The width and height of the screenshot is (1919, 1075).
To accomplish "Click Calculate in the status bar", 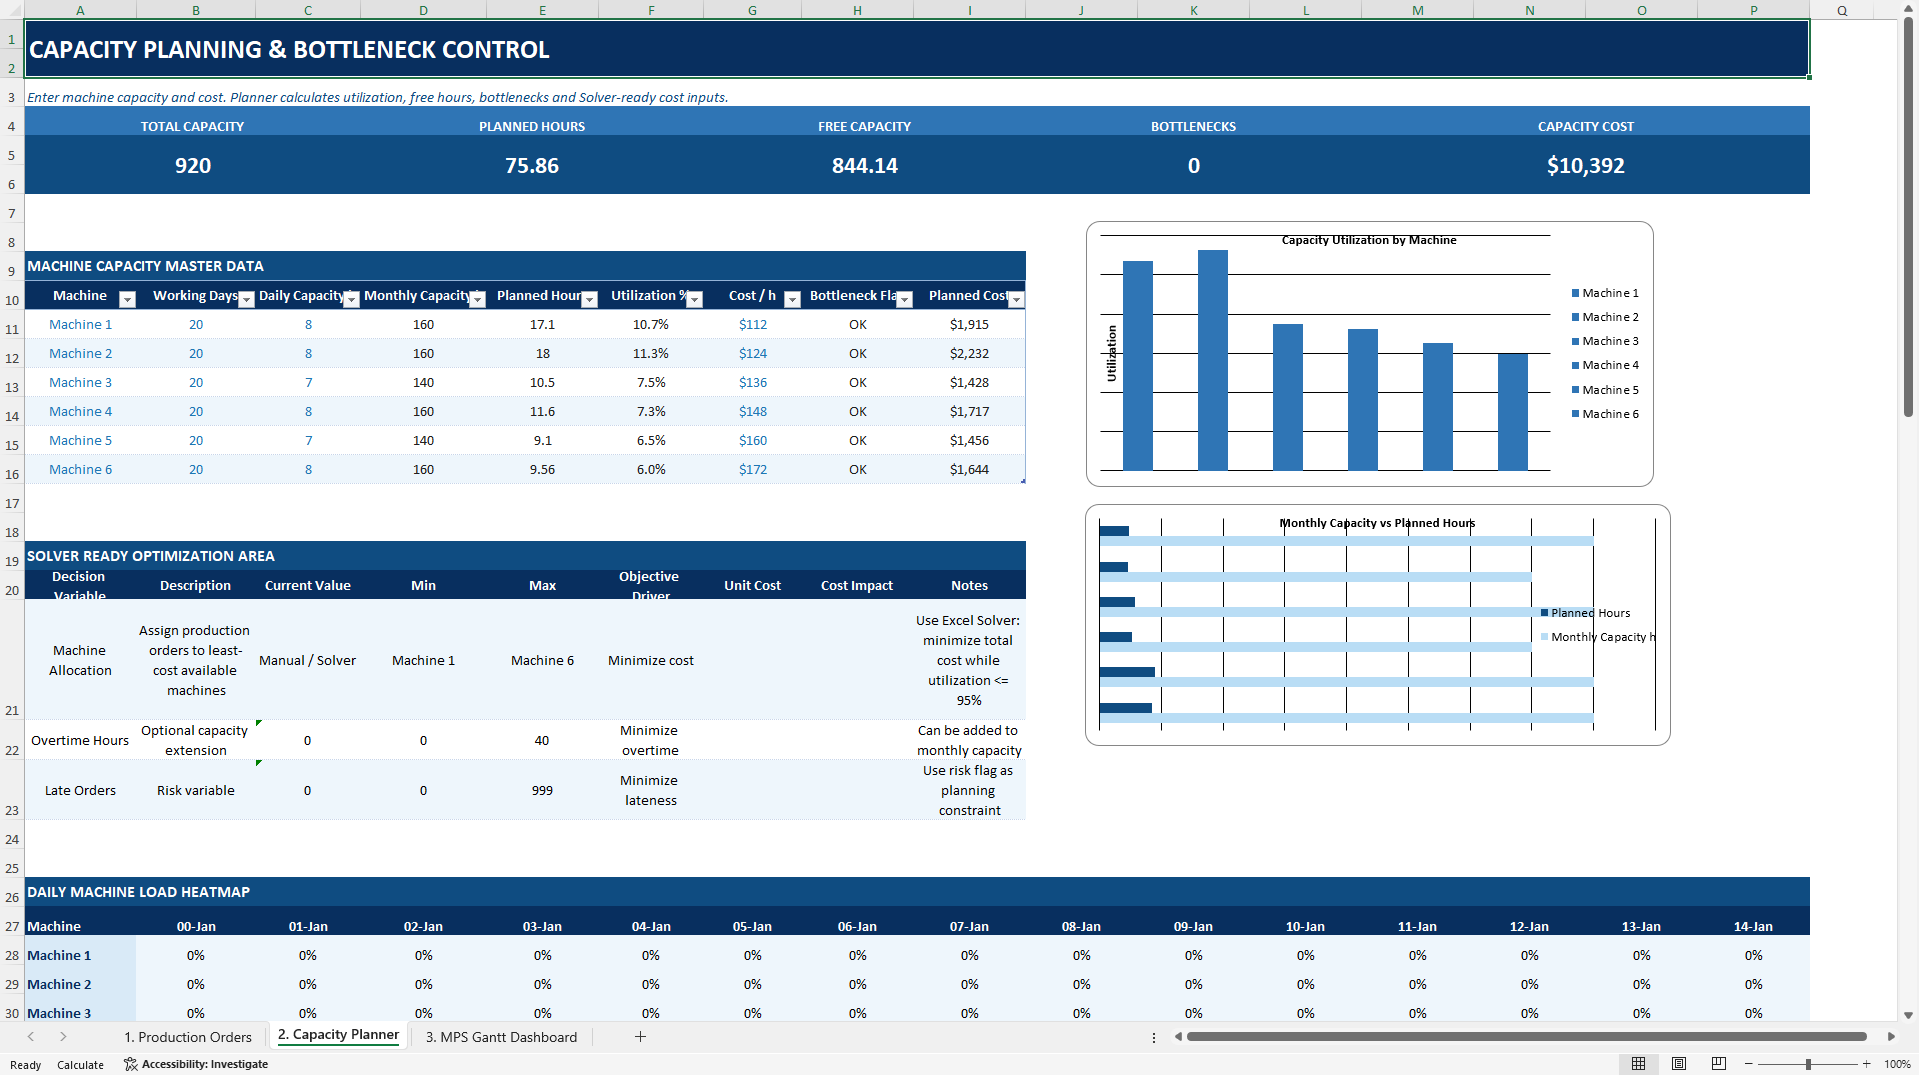I will point(80,1065).
